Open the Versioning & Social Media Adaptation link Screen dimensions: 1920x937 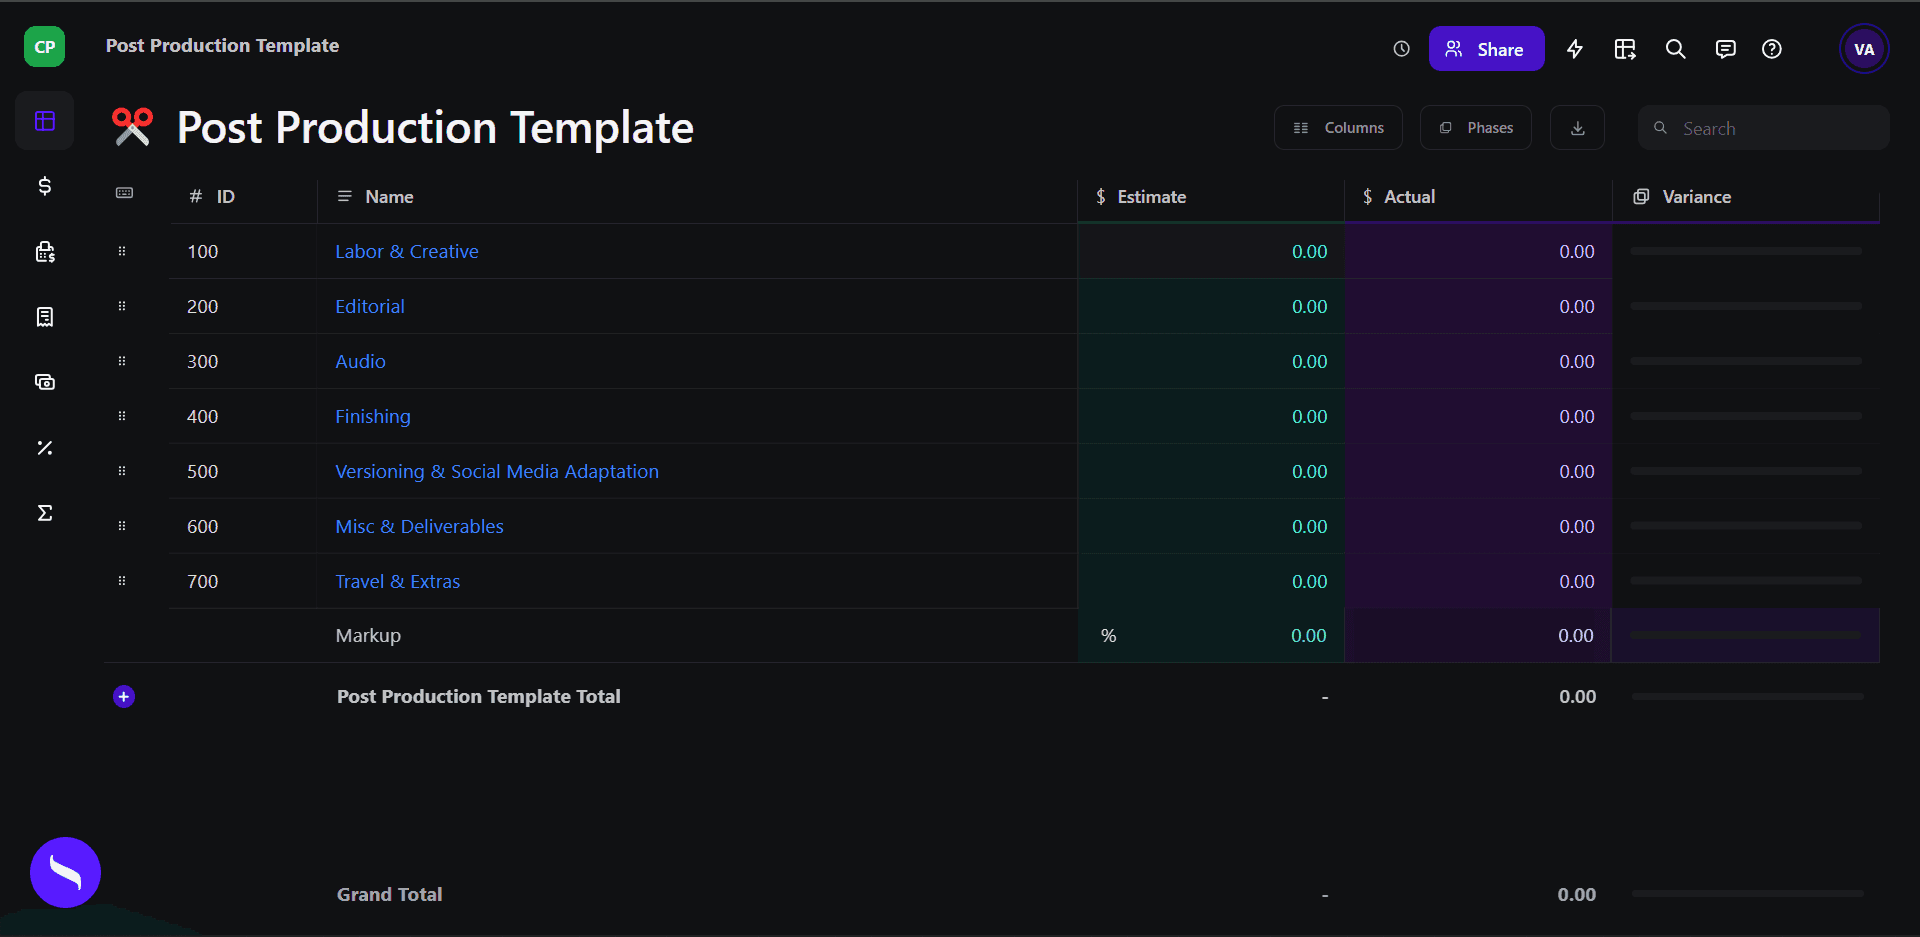click(496, 472)
